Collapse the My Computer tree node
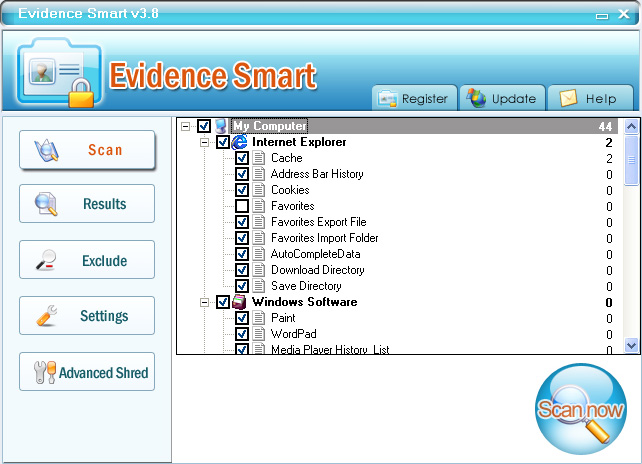This screenshot has width=642, height=464. pyautogui.click(x=185, y=126)
